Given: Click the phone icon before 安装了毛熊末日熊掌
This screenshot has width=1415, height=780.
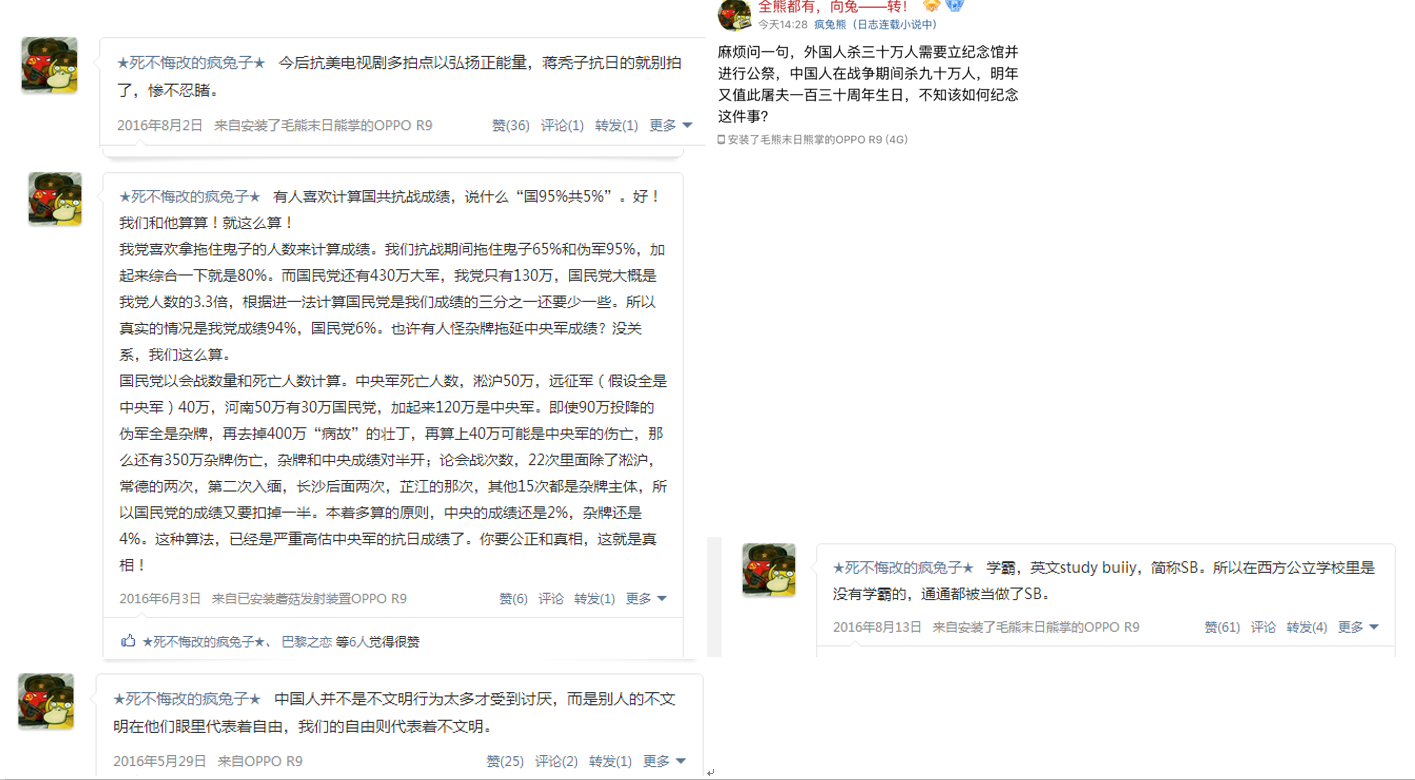Looking at the screenshot, I should click(x=721, y=140).
